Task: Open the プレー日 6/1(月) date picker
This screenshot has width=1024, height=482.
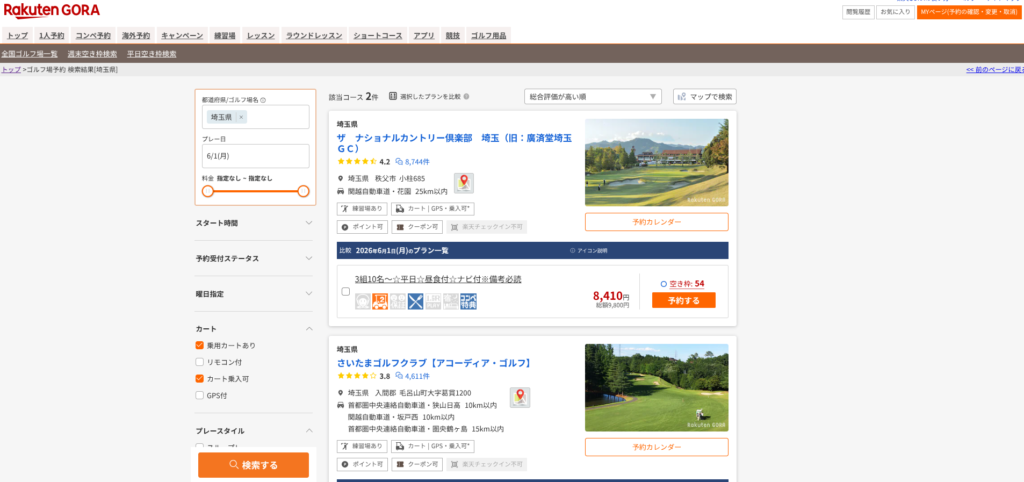Action: pos(255,156)
